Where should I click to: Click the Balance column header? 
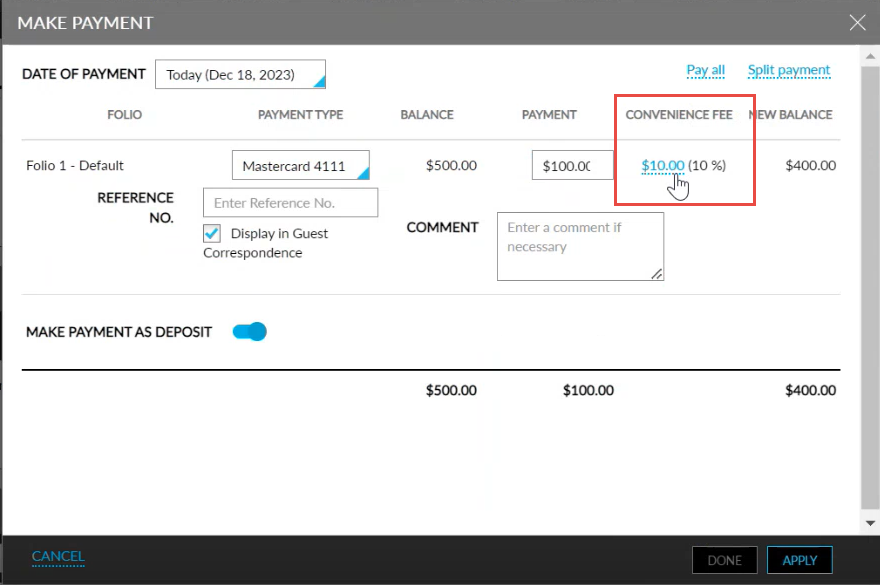(x=427, y=115)
